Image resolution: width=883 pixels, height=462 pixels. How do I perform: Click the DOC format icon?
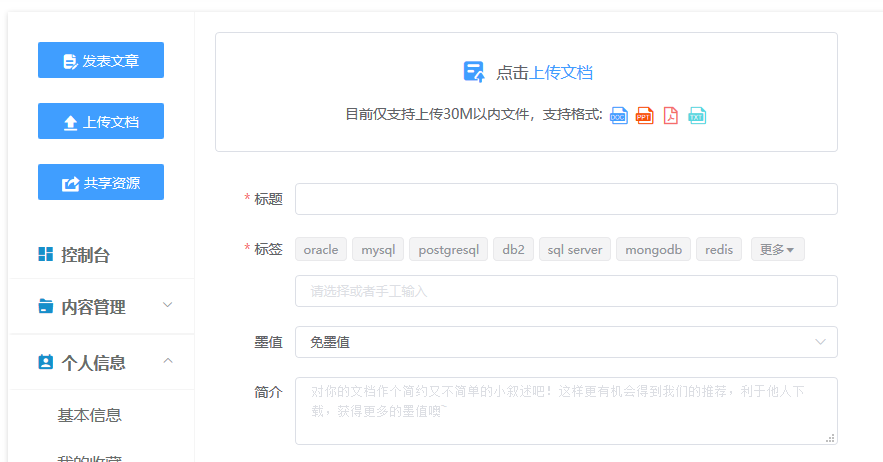pos(619,116)
